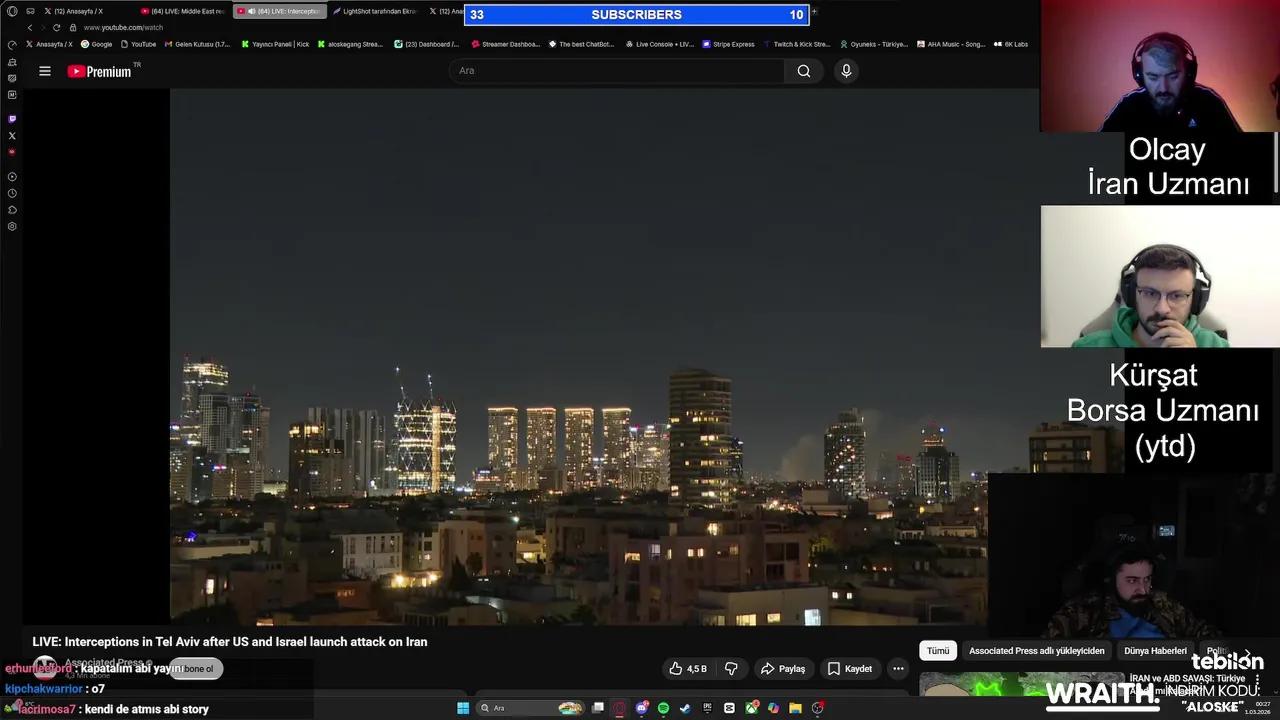
Task: Open the YouTube hamburger guide menu
Action: pos(45,71)
